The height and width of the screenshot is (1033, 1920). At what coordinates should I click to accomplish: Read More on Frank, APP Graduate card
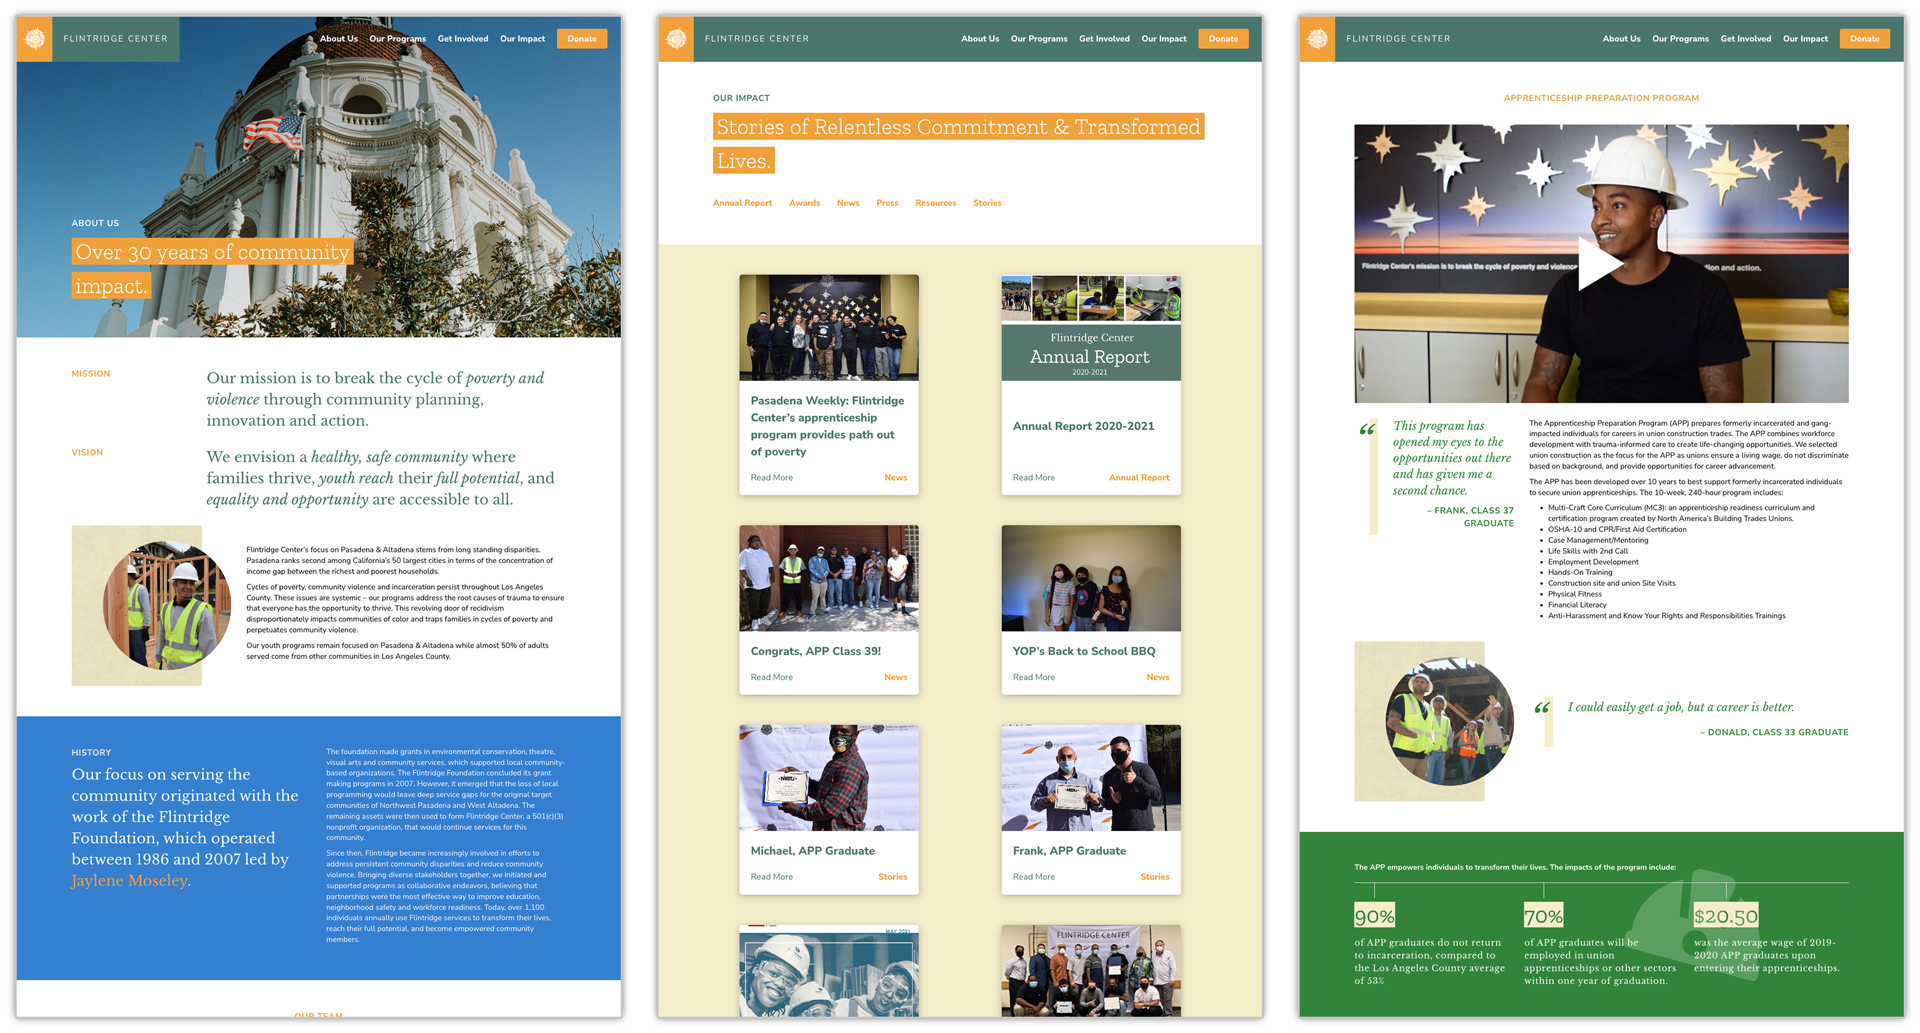(x=1034, y=877)
